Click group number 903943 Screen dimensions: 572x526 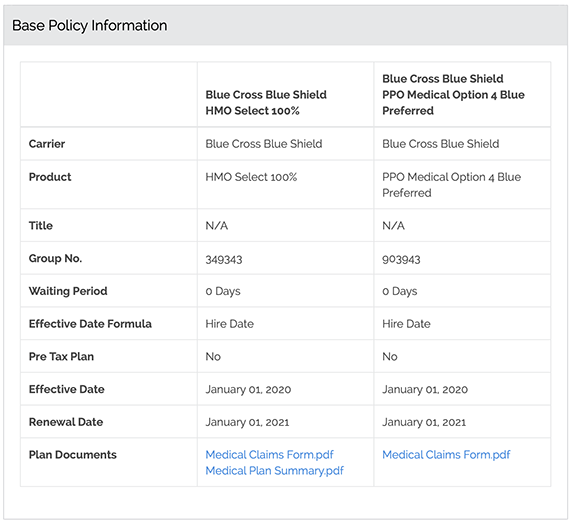[401, 260]
